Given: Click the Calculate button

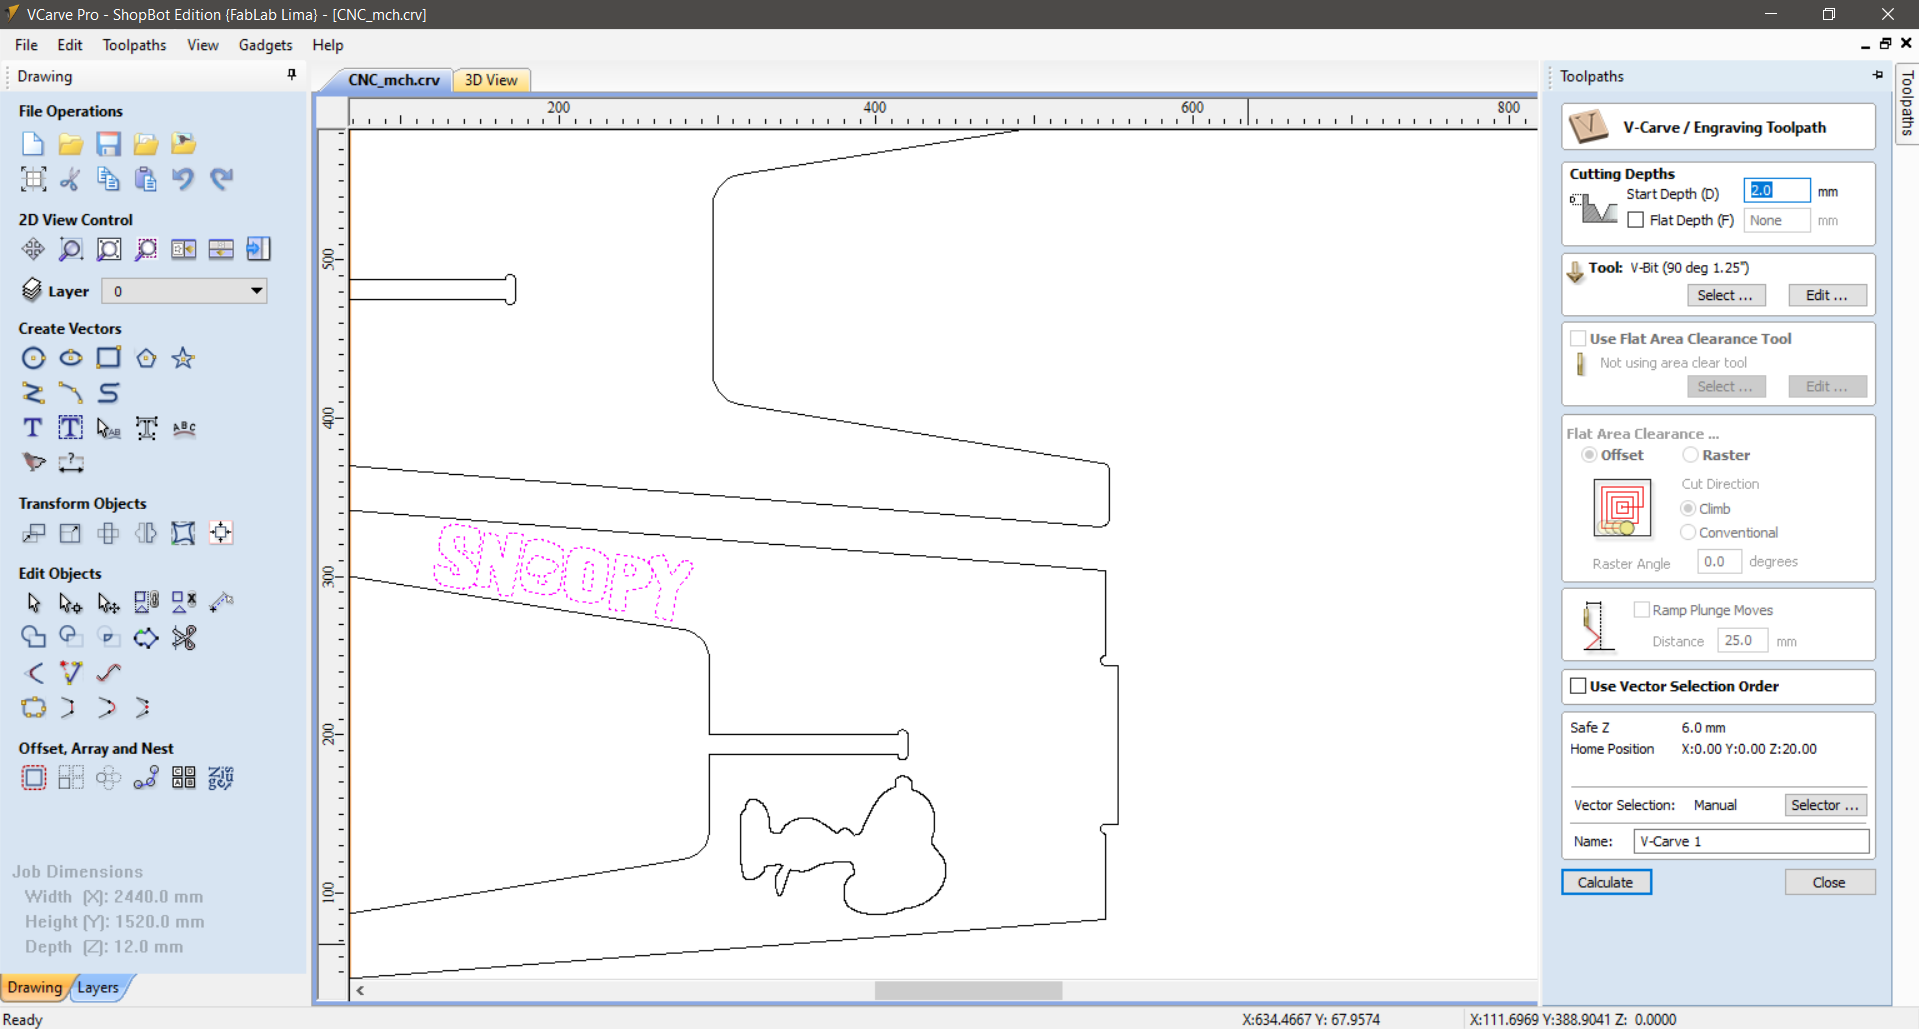Looking at the screenshot, I should (1606, 882).
